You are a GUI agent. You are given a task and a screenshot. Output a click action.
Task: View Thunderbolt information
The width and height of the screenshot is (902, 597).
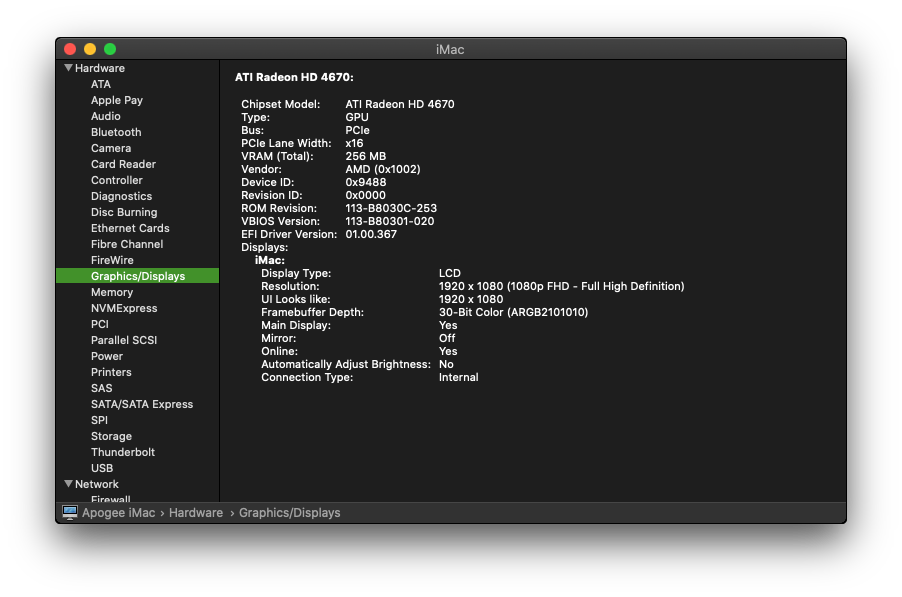pyautogui.click(x=123, y=452)
